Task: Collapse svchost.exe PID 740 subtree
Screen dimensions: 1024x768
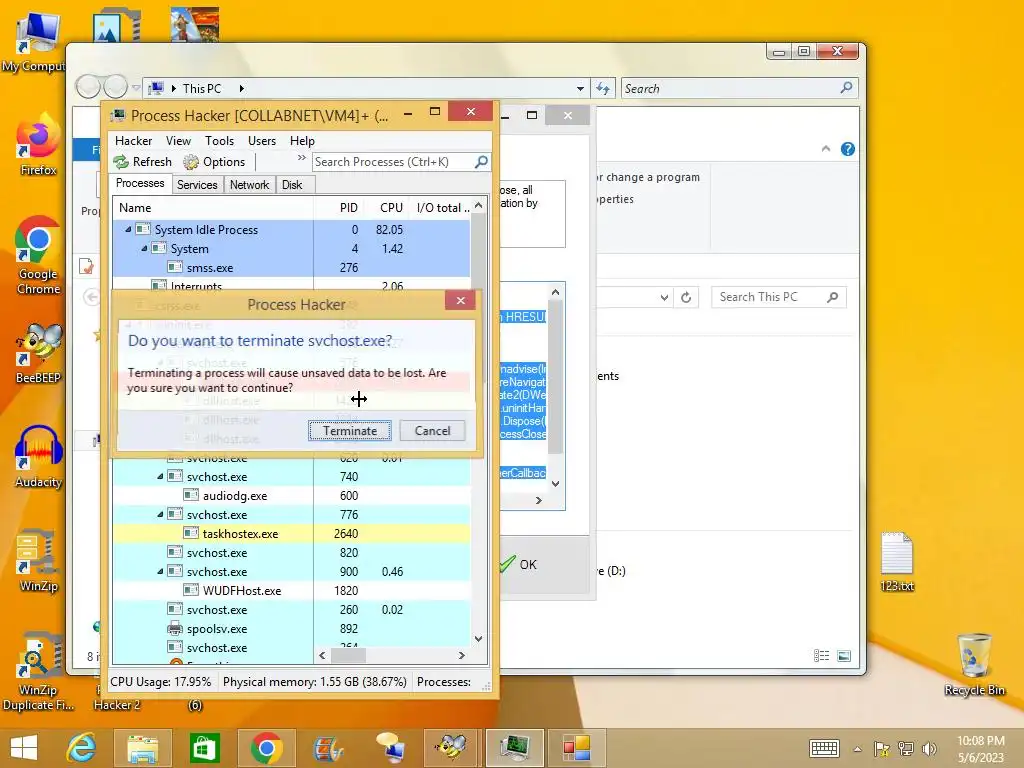Action: click(160, 476)
